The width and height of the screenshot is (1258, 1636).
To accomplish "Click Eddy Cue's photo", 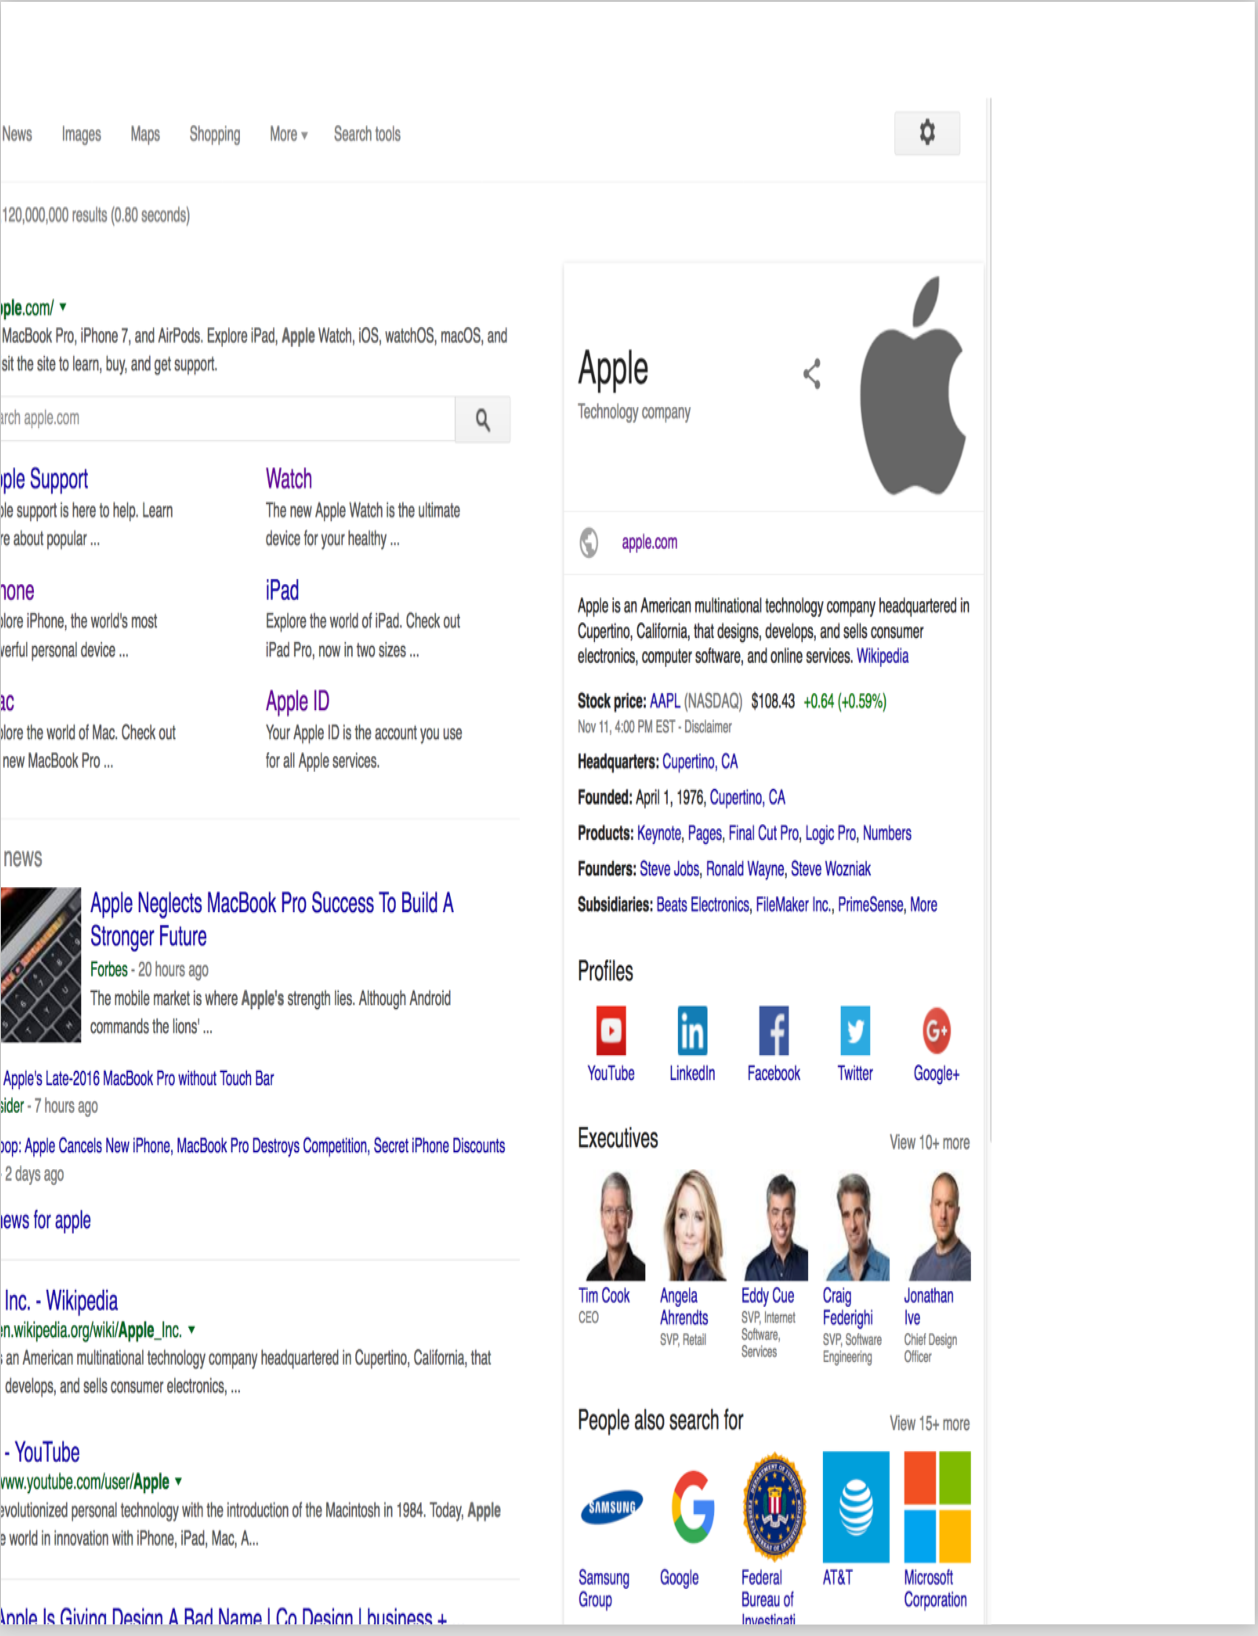I will pos(774,1225).
